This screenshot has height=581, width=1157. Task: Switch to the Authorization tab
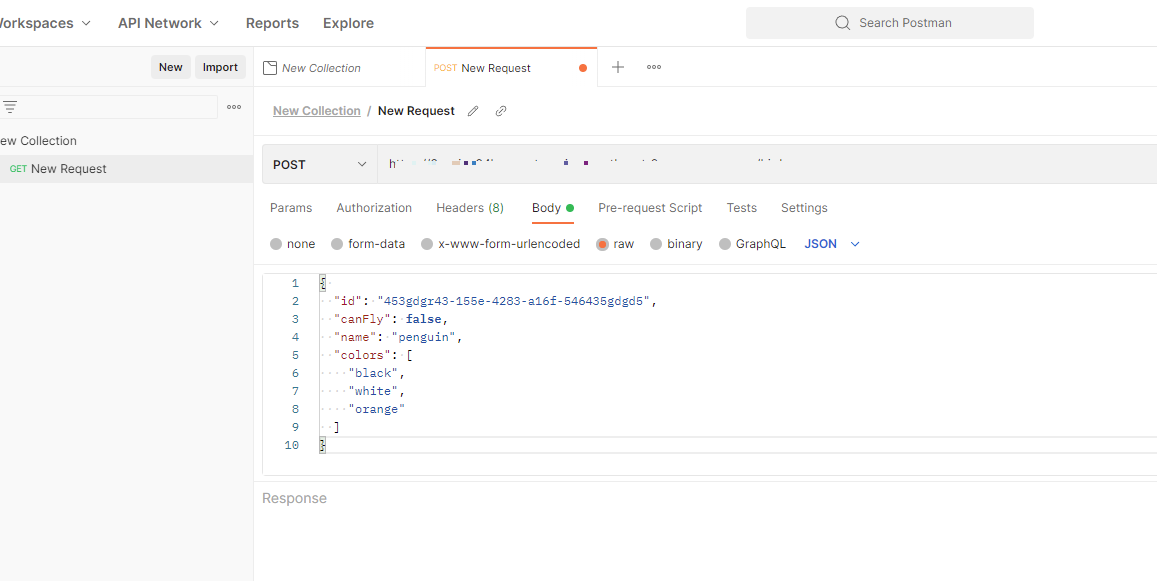coord(374,208)
